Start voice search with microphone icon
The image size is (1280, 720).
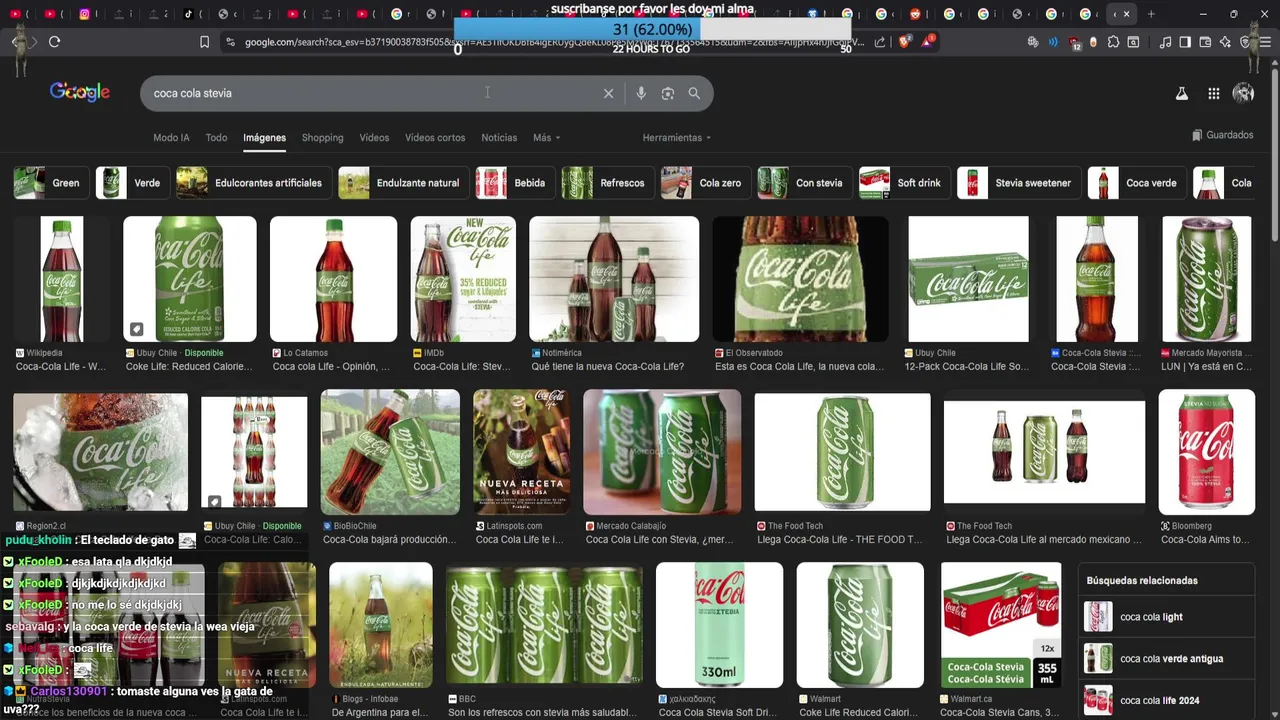641,93
